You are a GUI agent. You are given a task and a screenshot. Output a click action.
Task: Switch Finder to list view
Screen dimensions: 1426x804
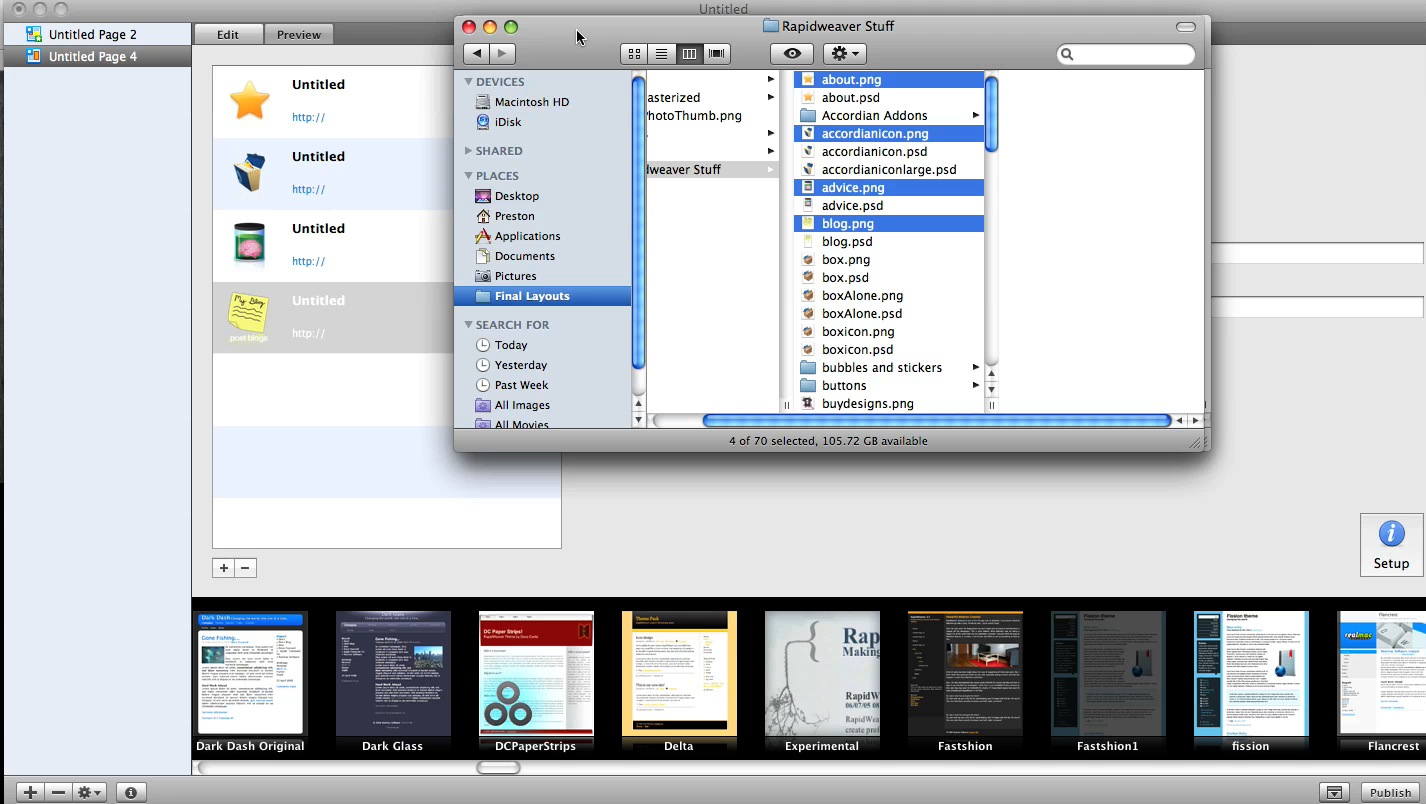[661, 54]
